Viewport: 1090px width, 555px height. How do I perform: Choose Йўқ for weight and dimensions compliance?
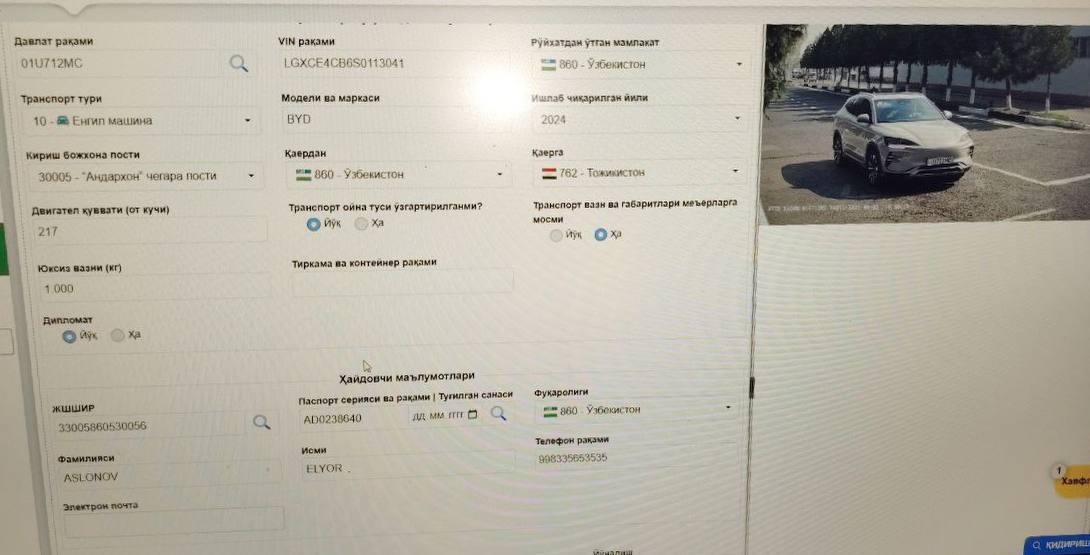click(555, 235)
